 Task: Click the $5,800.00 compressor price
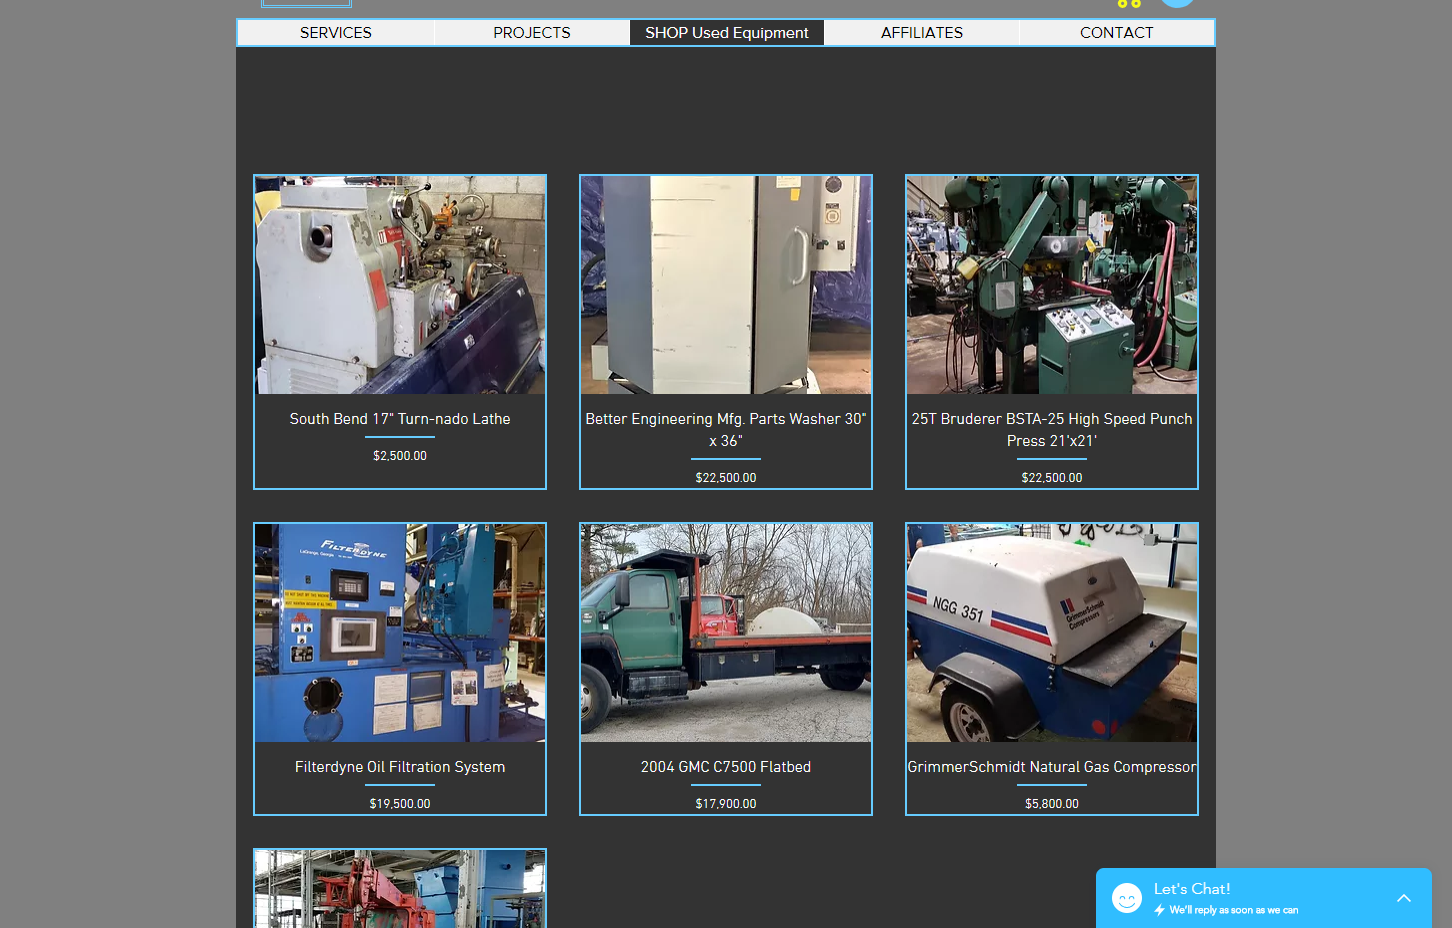(x=1052, y=804)
